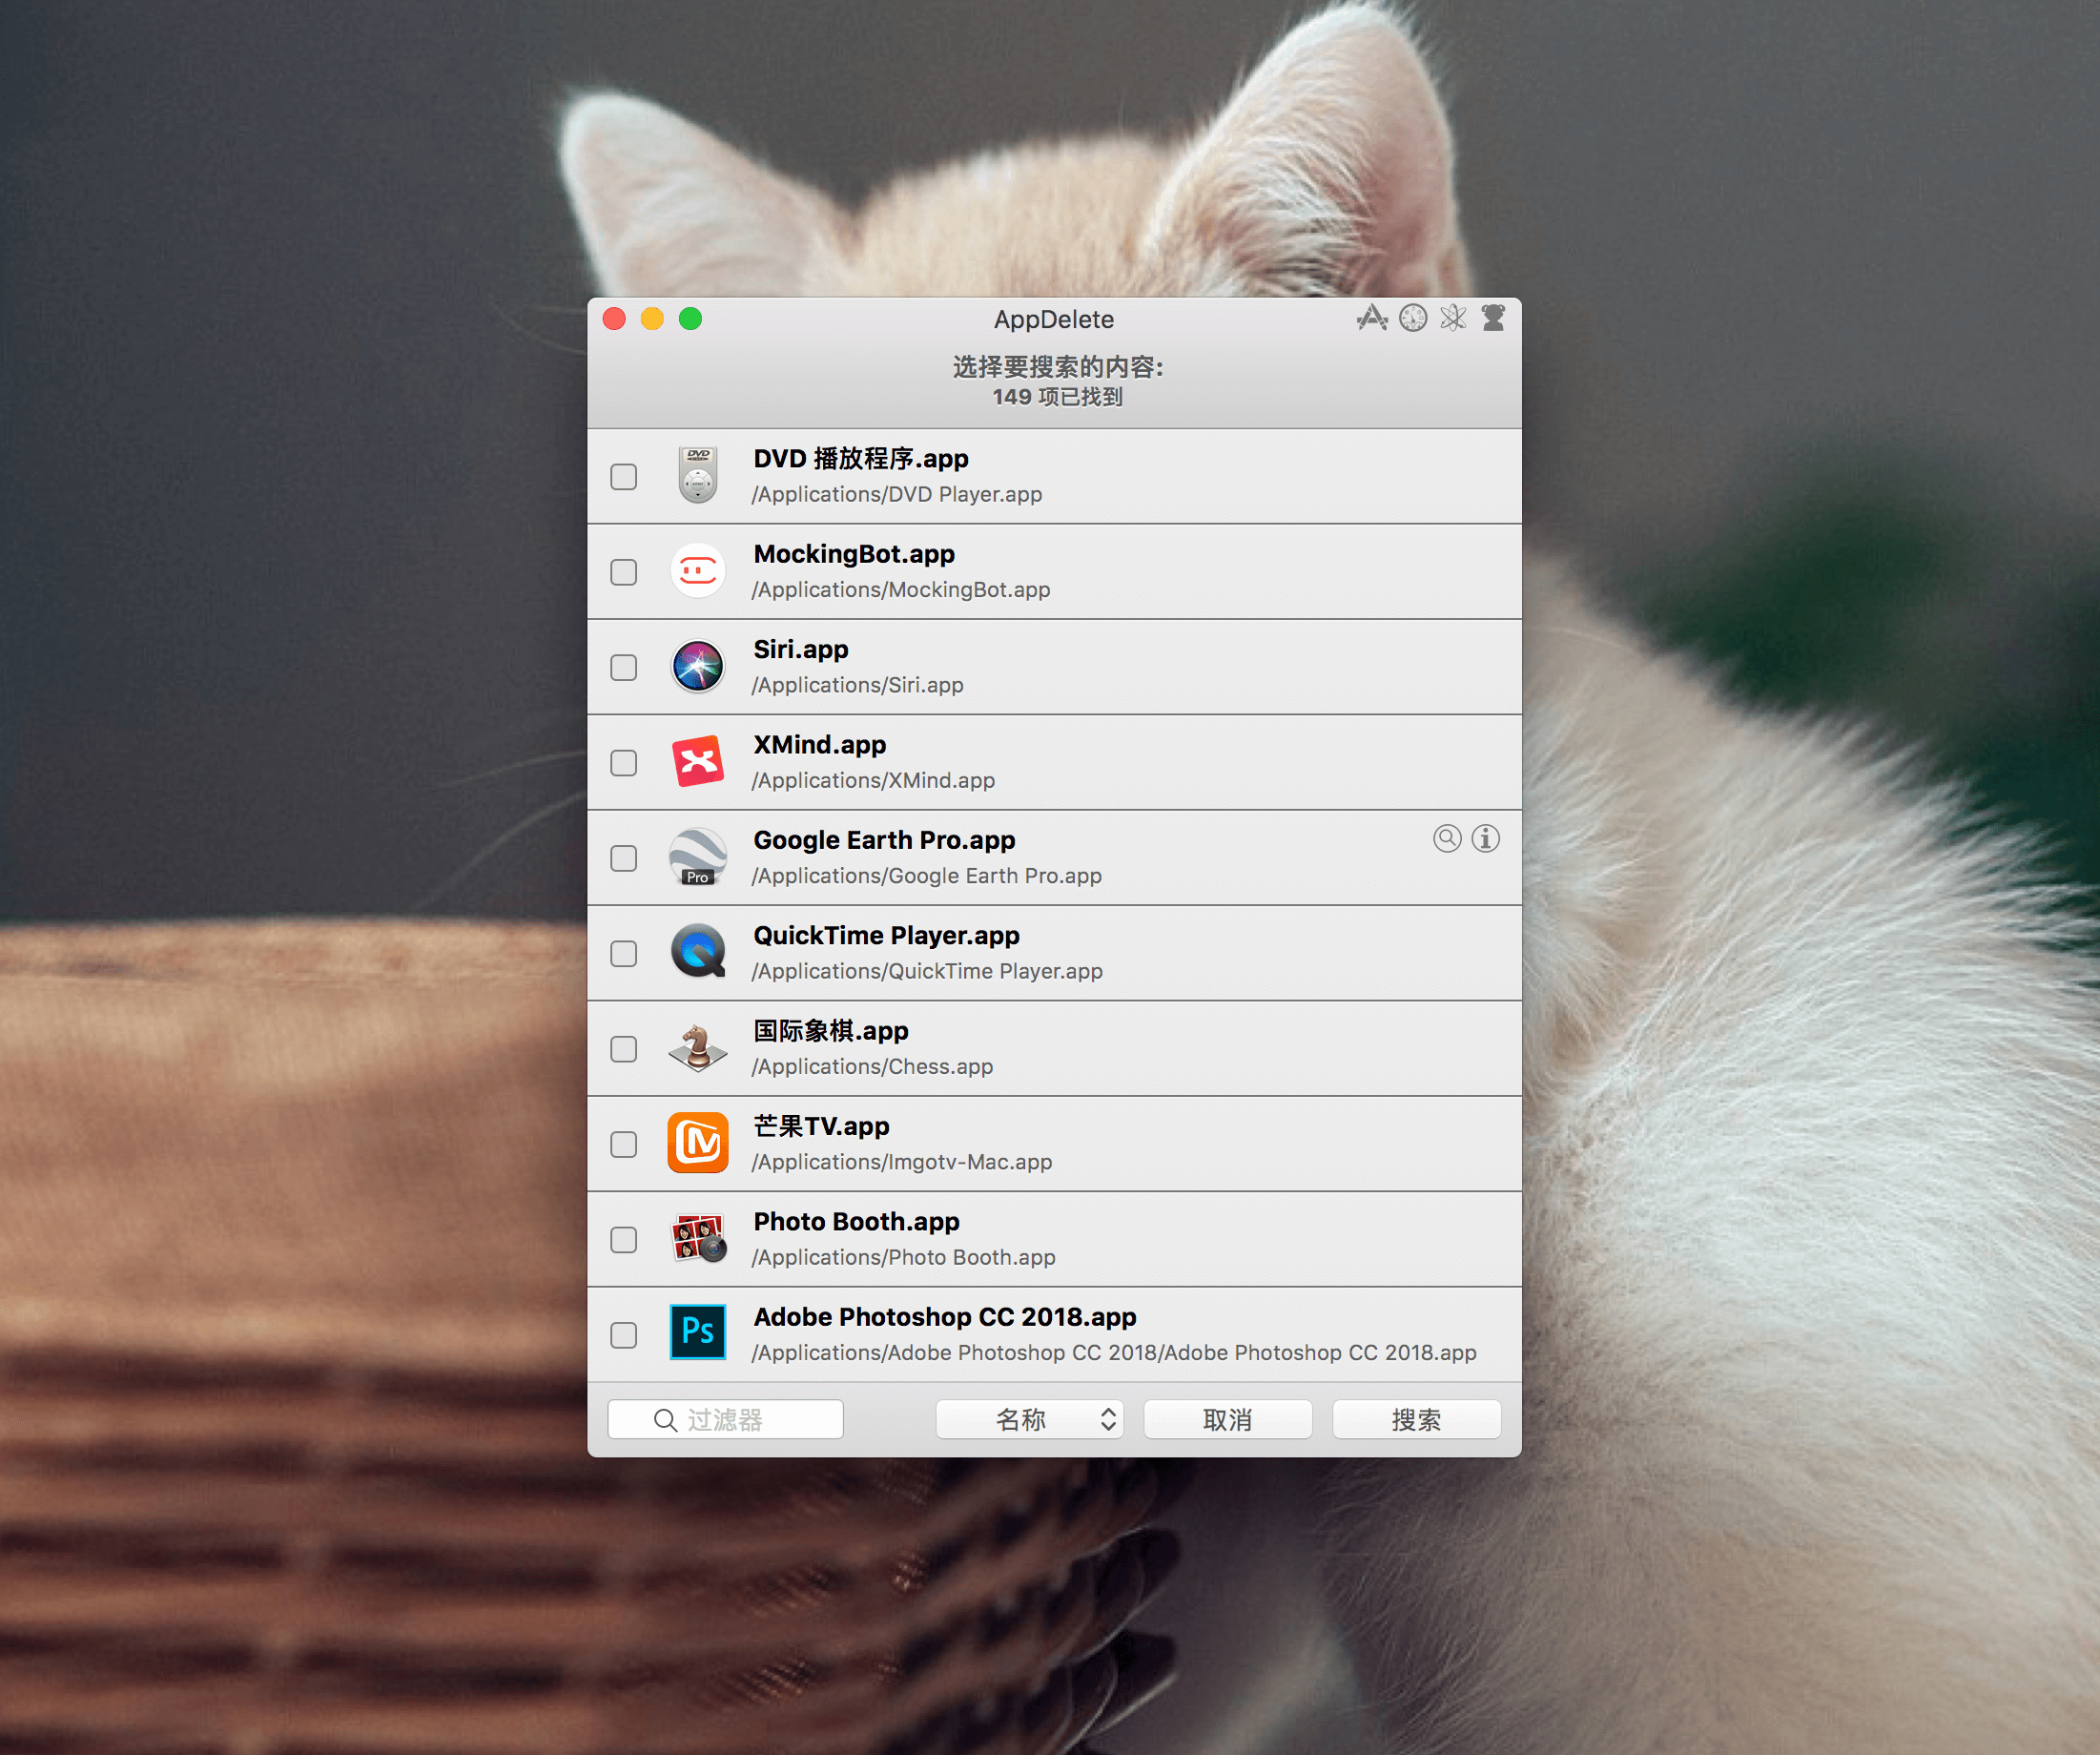Select the 'Google Earth Pro.app' name

pyautogui.click(x=885, y=840)
